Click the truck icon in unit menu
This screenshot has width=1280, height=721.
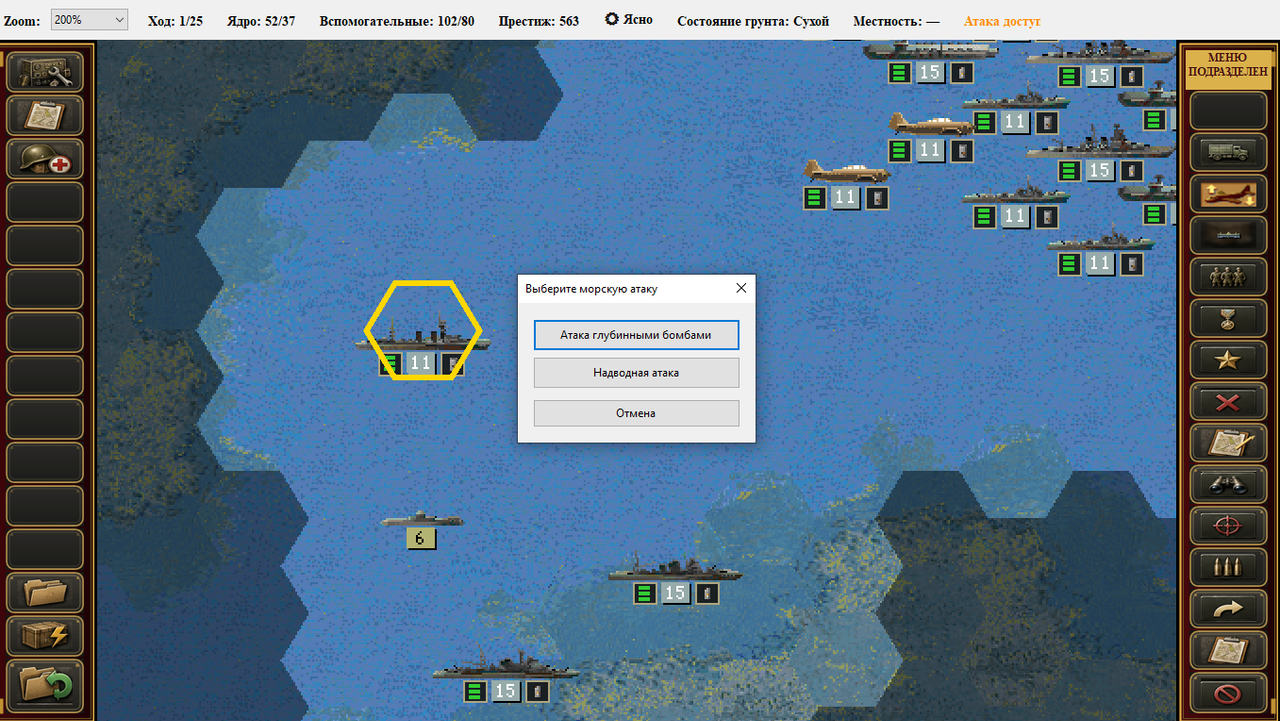(x=1228, y=153)
